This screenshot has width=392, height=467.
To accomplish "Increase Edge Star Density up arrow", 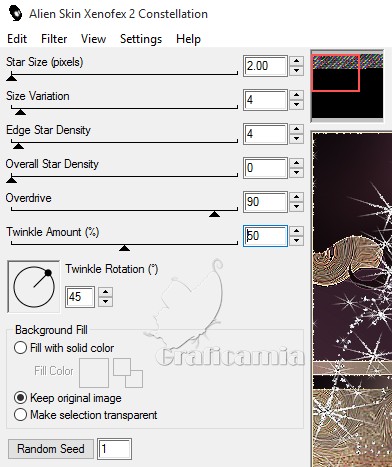I will pyautogui.click(x=296, y=129).
